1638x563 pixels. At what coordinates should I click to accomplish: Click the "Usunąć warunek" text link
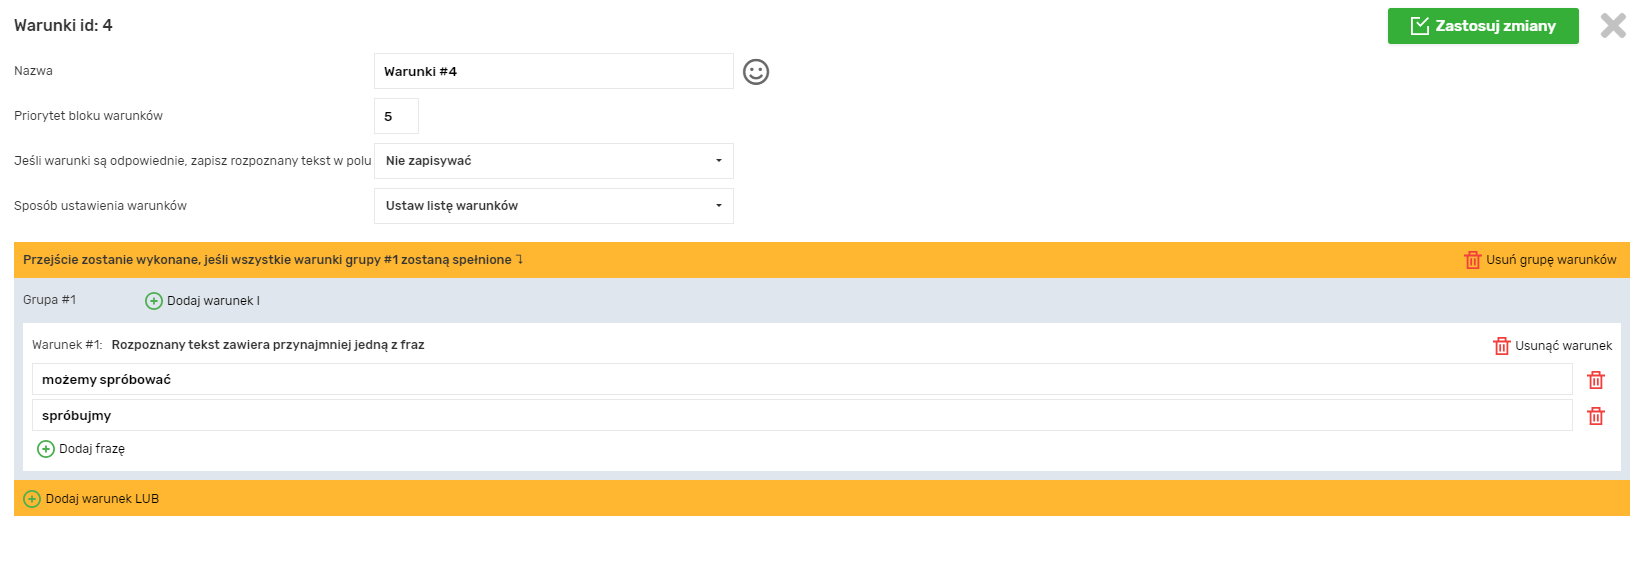pos(1563,346)
